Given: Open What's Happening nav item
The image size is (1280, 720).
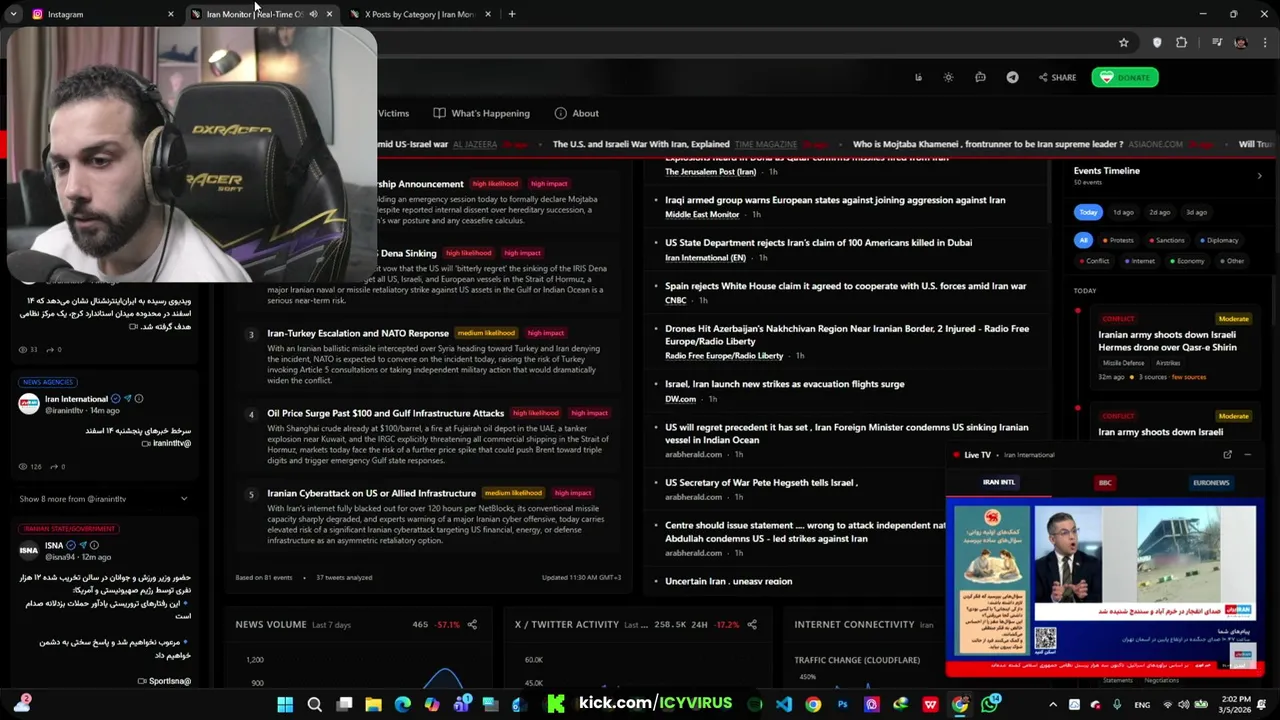Looking at the screenshot, I should click(482, 113).
